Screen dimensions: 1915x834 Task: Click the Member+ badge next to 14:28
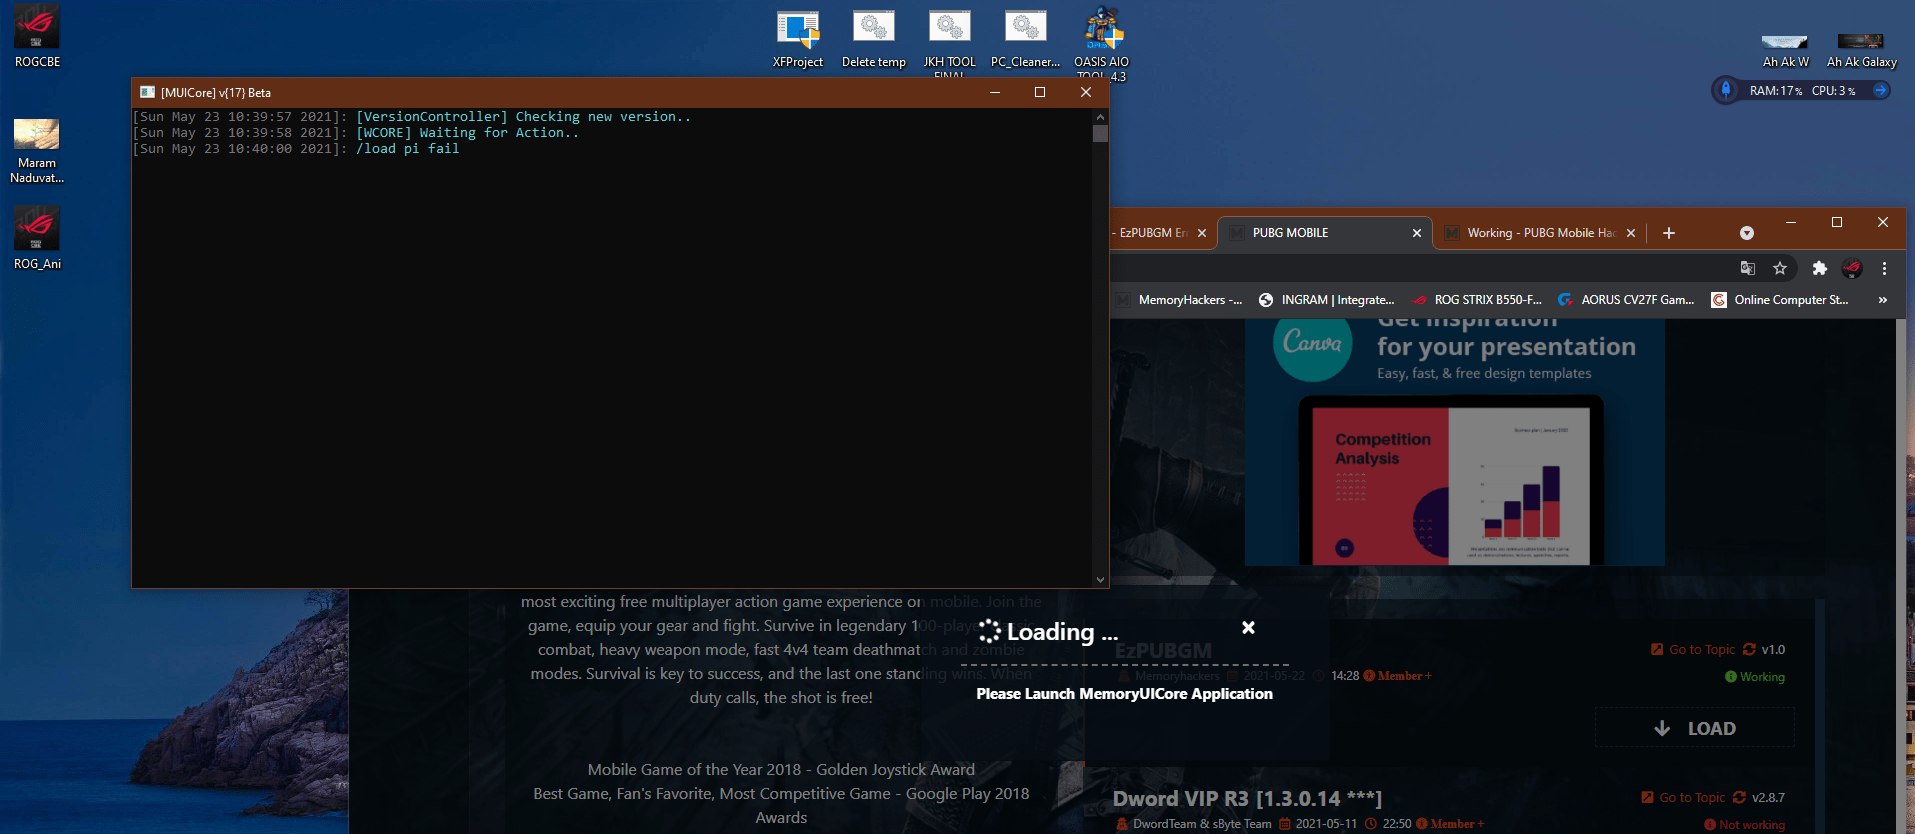click(1398, 676)
